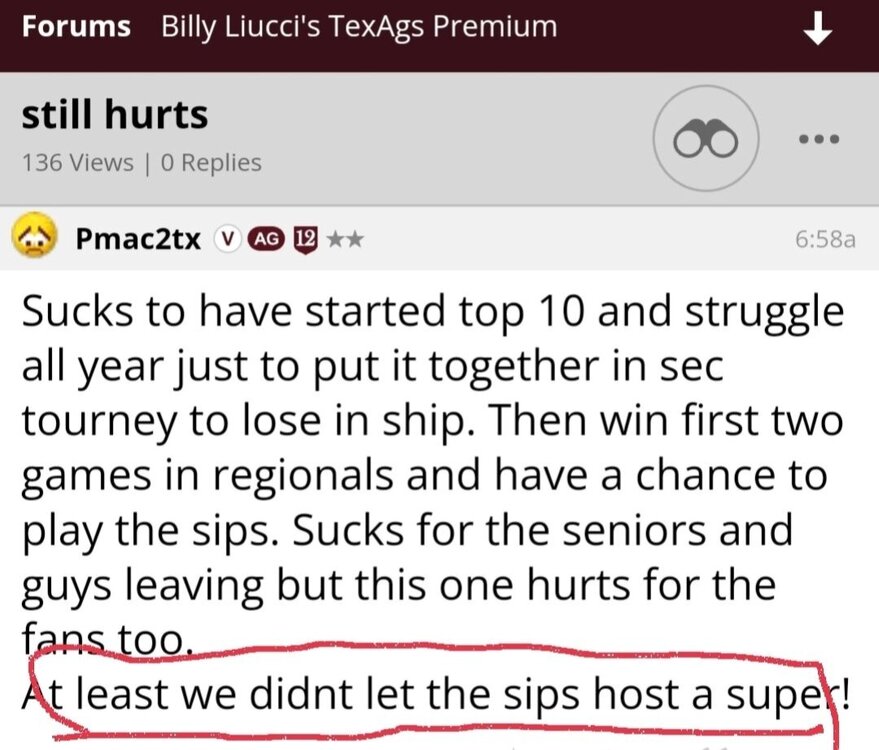This screenshot has width=879, height=750.
Task: Click the "still hurts" thread title
Action: coord(115,115)
